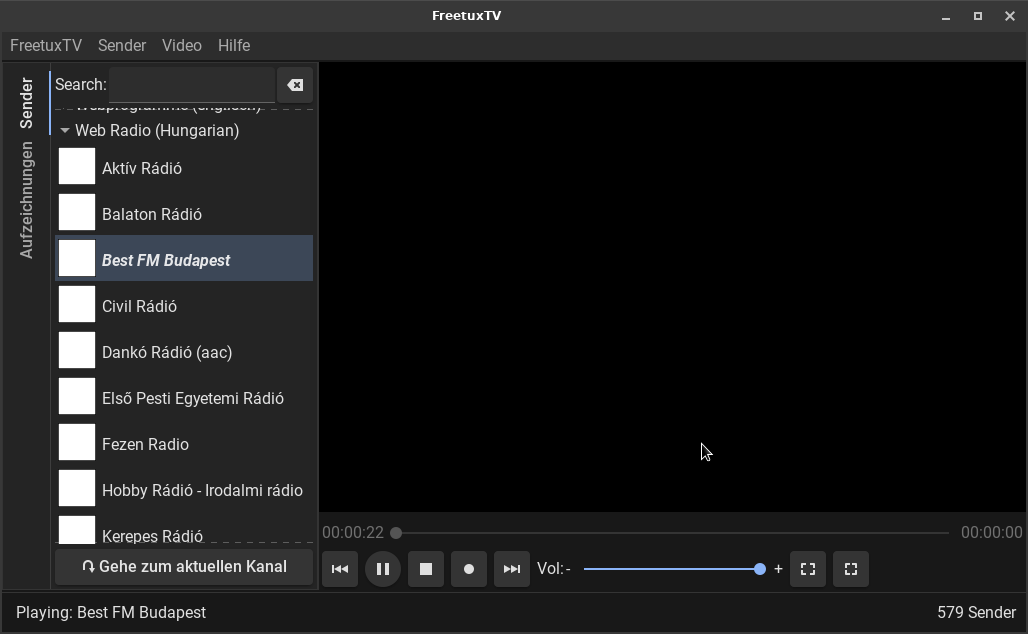1028x634 pixels.
Task: Adjust the volume slider
Action: (x=672, y=569)
